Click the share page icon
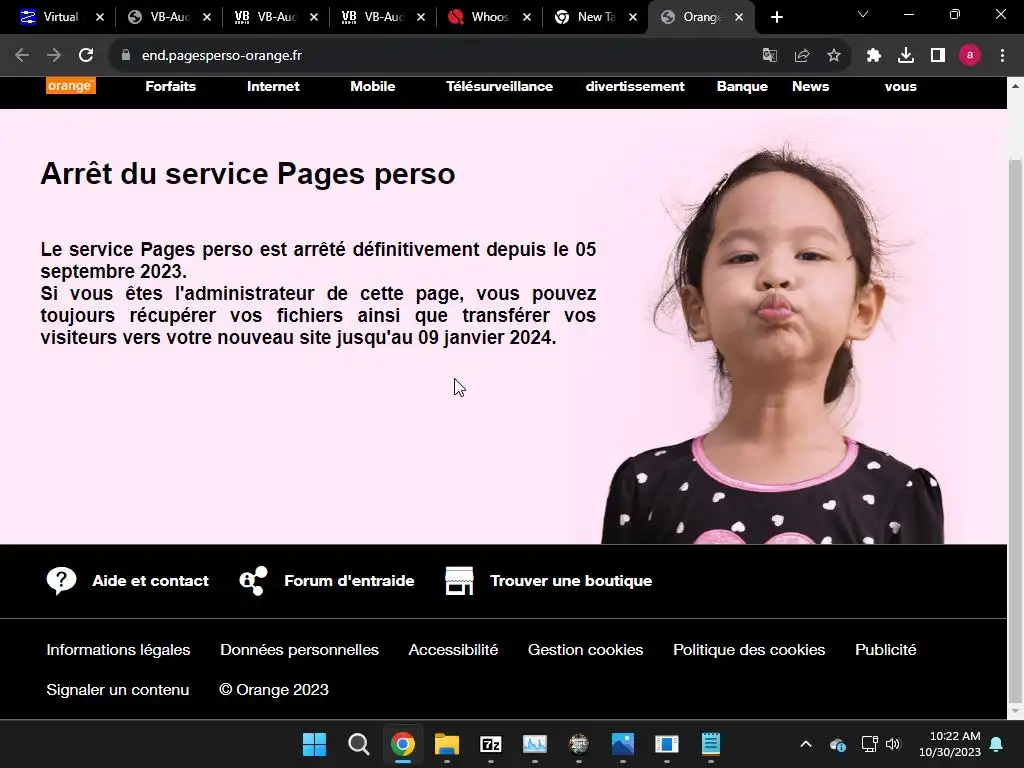1024x768 pixels. point(802,56)
